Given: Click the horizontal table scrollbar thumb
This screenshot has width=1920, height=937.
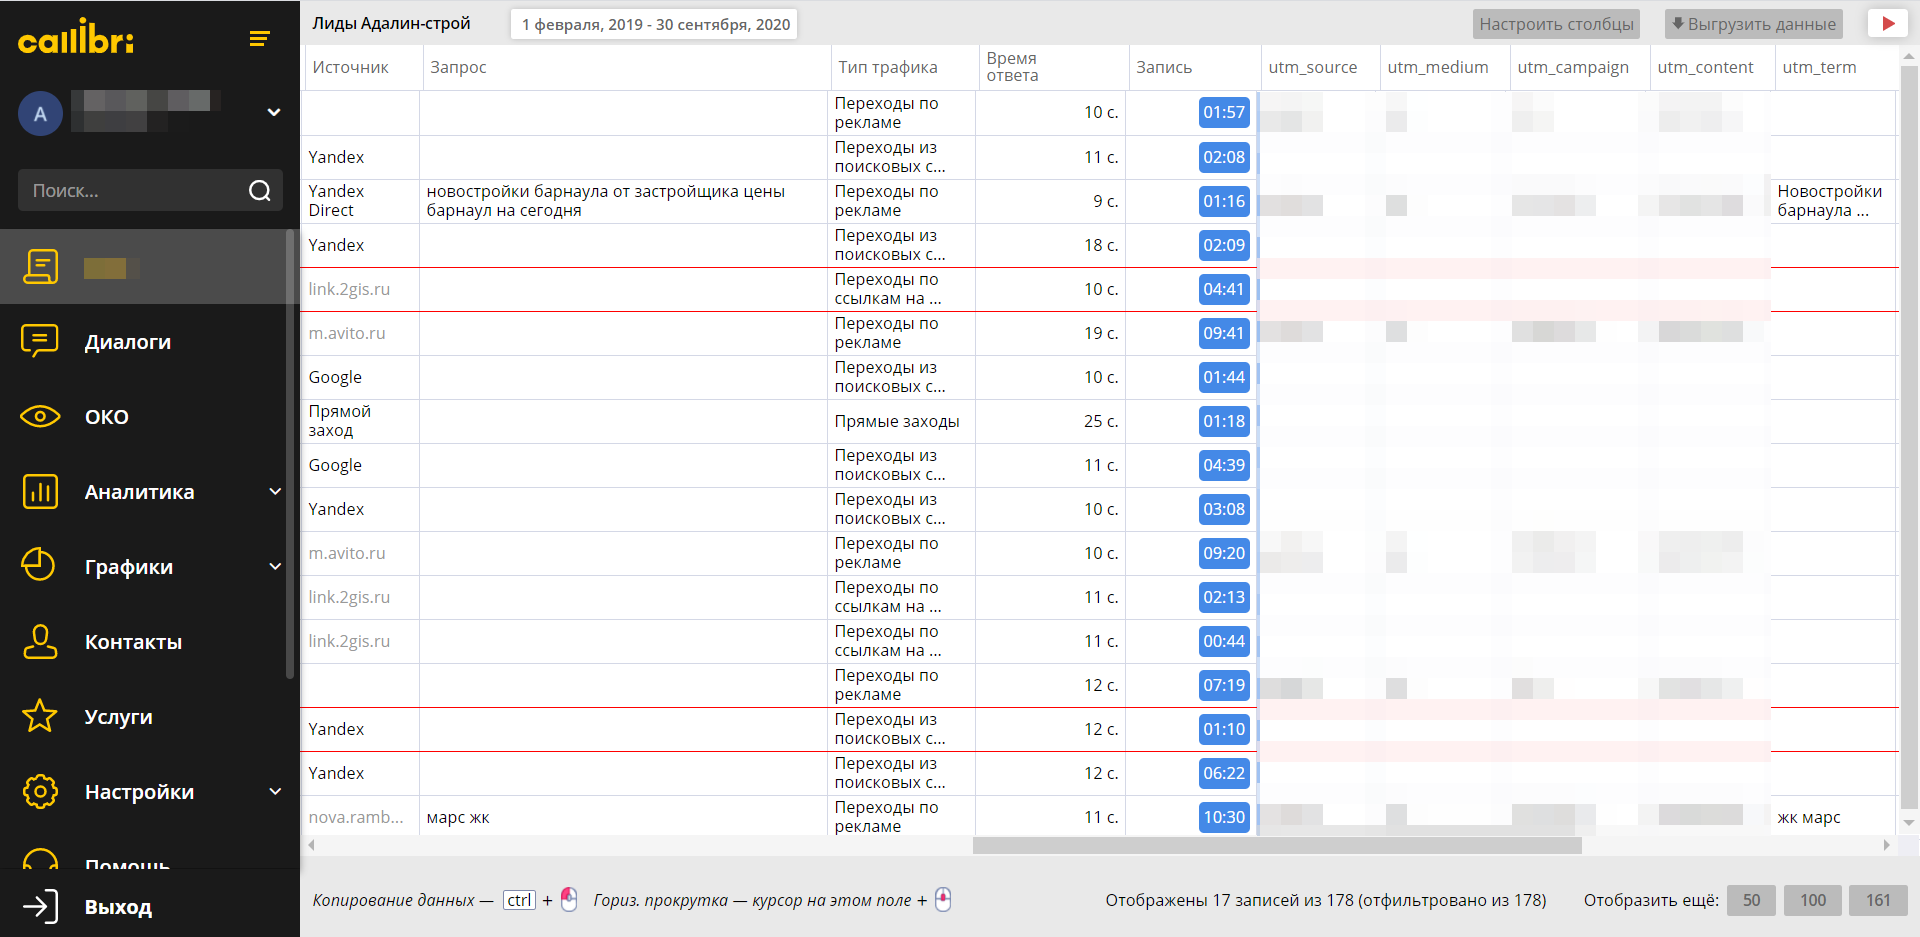Looking at the screenshot, I should coord(1277,845).
